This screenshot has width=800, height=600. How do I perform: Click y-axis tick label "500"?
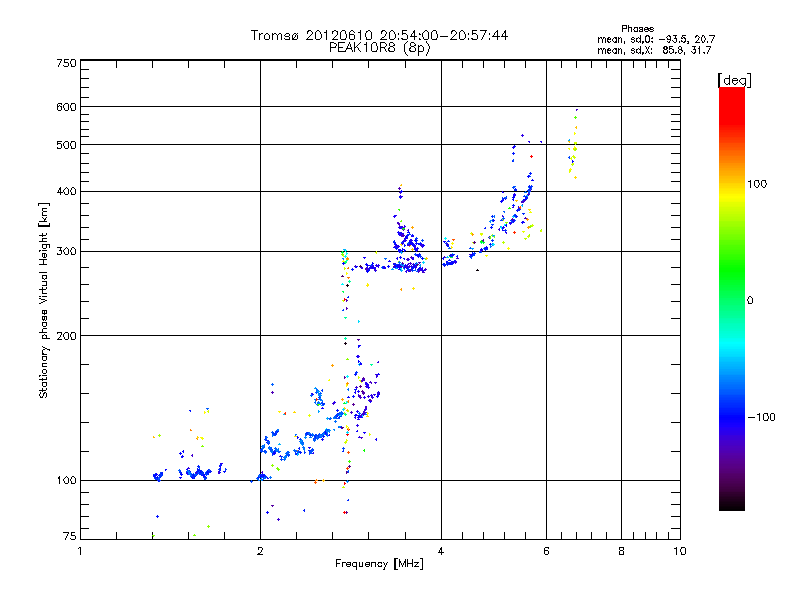[x=66, y=145]
